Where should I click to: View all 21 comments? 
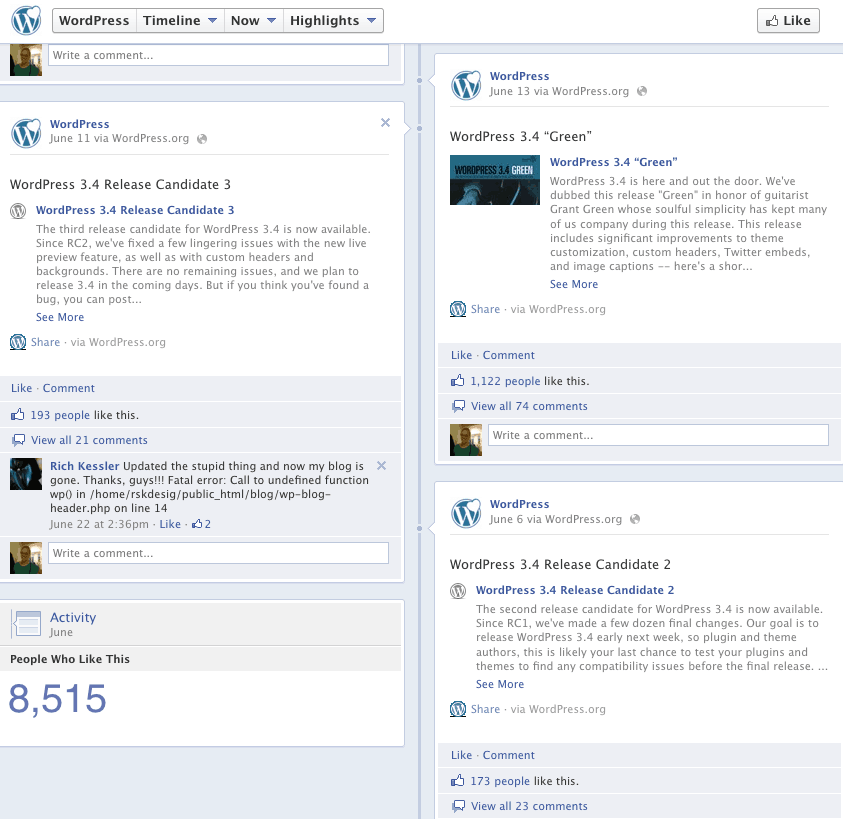pyautogui.click(x=89, y=440)
